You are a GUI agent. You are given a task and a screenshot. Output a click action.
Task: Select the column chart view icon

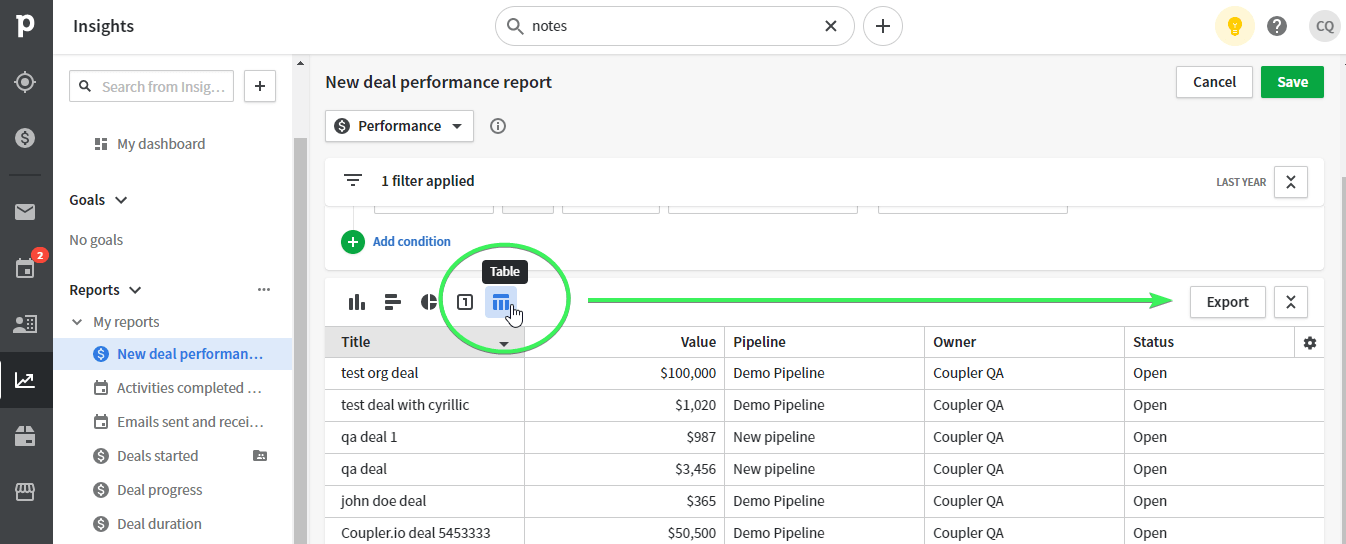point(356,302)
